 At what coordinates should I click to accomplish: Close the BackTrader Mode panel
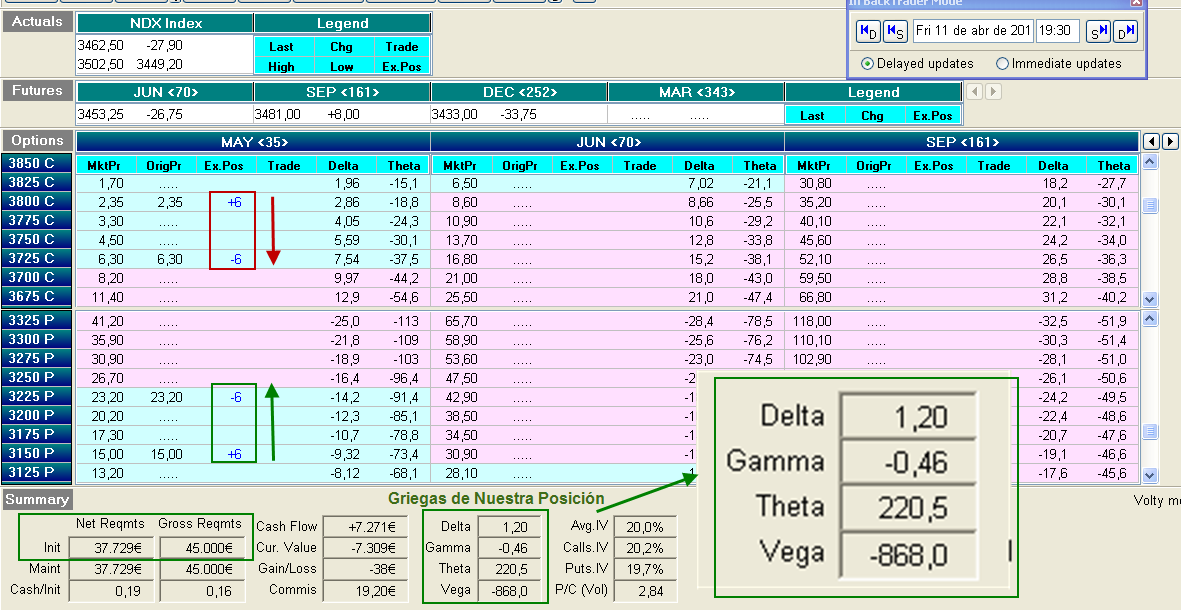point(1136,3)
